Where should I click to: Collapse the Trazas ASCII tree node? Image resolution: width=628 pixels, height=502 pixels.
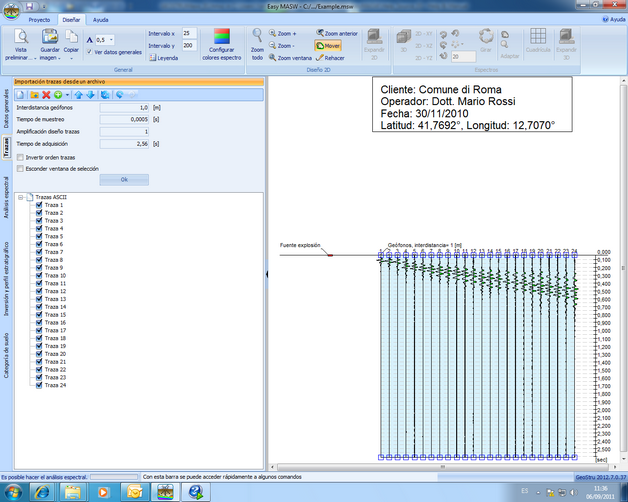tap(20, 197)
